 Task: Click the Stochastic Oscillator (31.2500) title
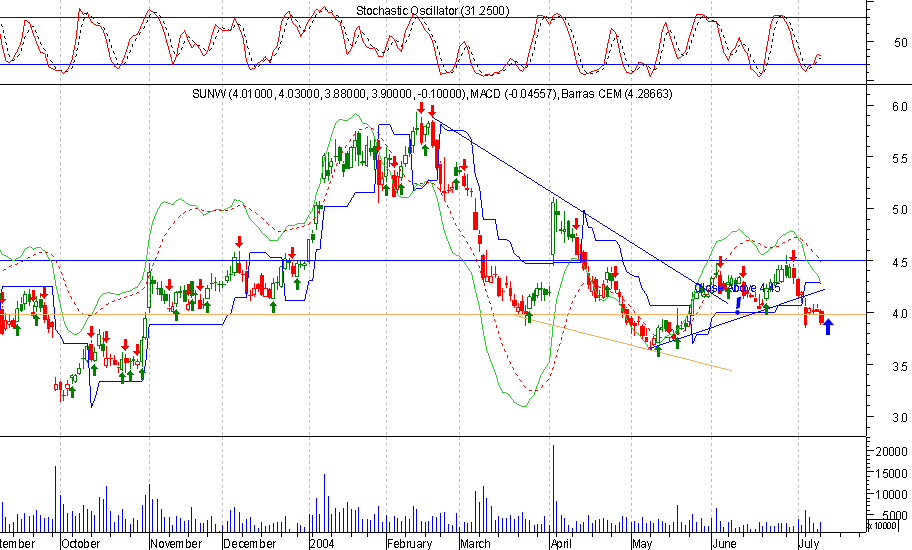click(432, 10)
